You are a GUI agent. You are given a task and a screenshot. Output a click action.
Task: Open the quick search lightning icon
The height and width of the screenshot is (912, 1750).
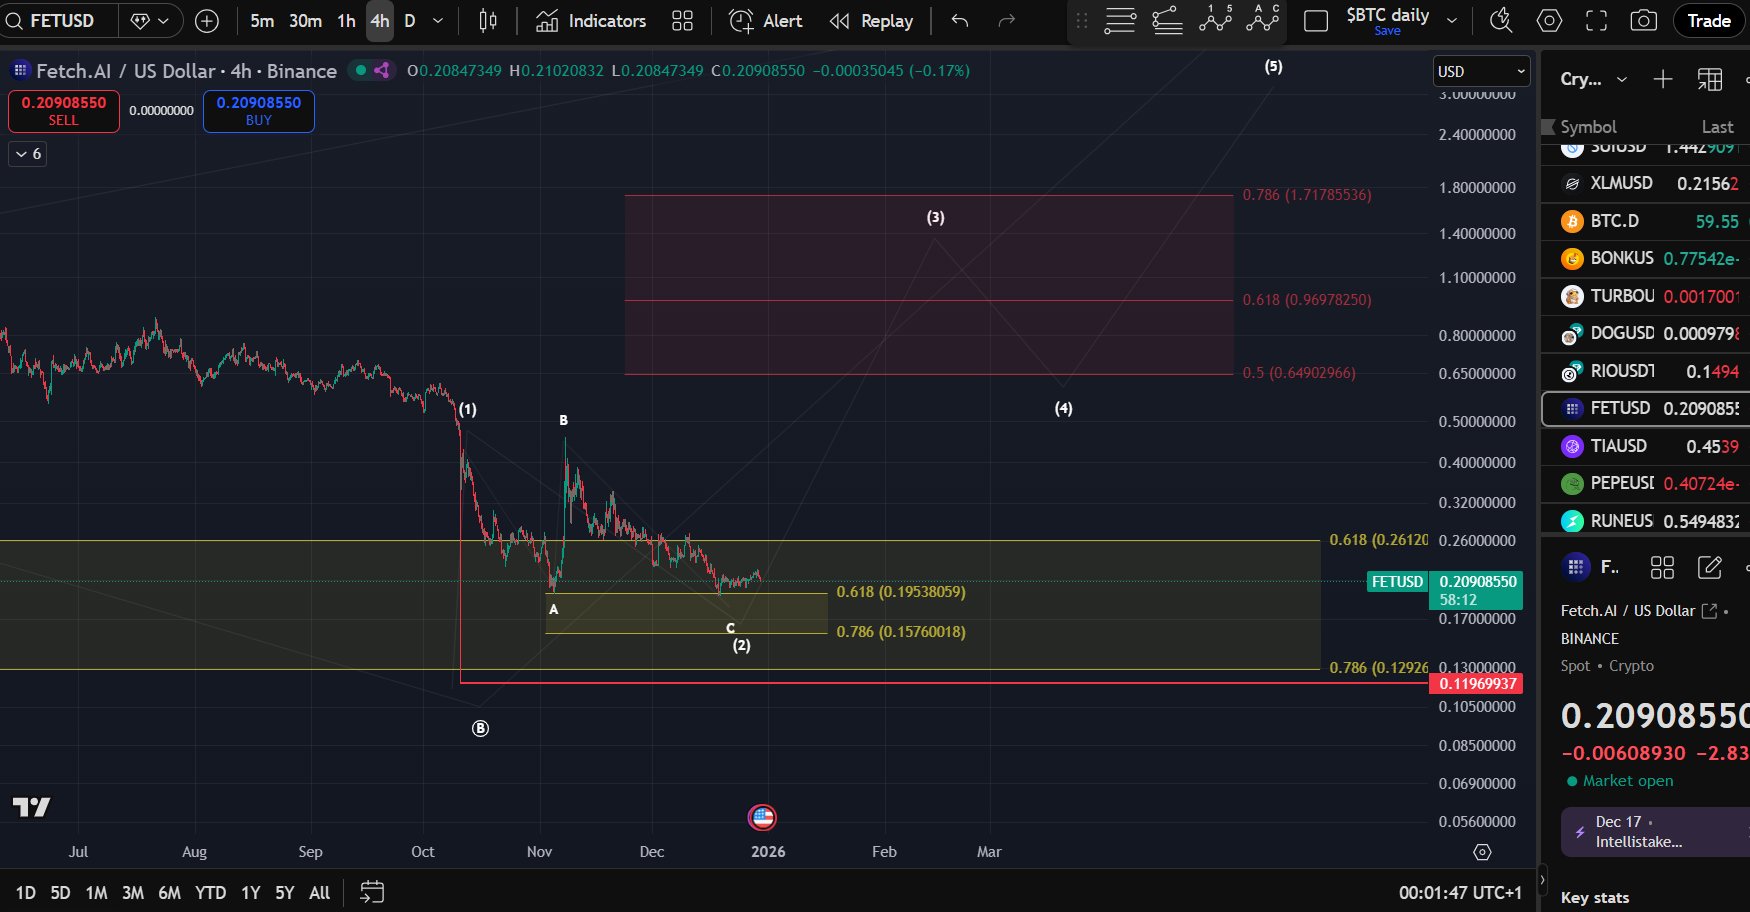1501,21
